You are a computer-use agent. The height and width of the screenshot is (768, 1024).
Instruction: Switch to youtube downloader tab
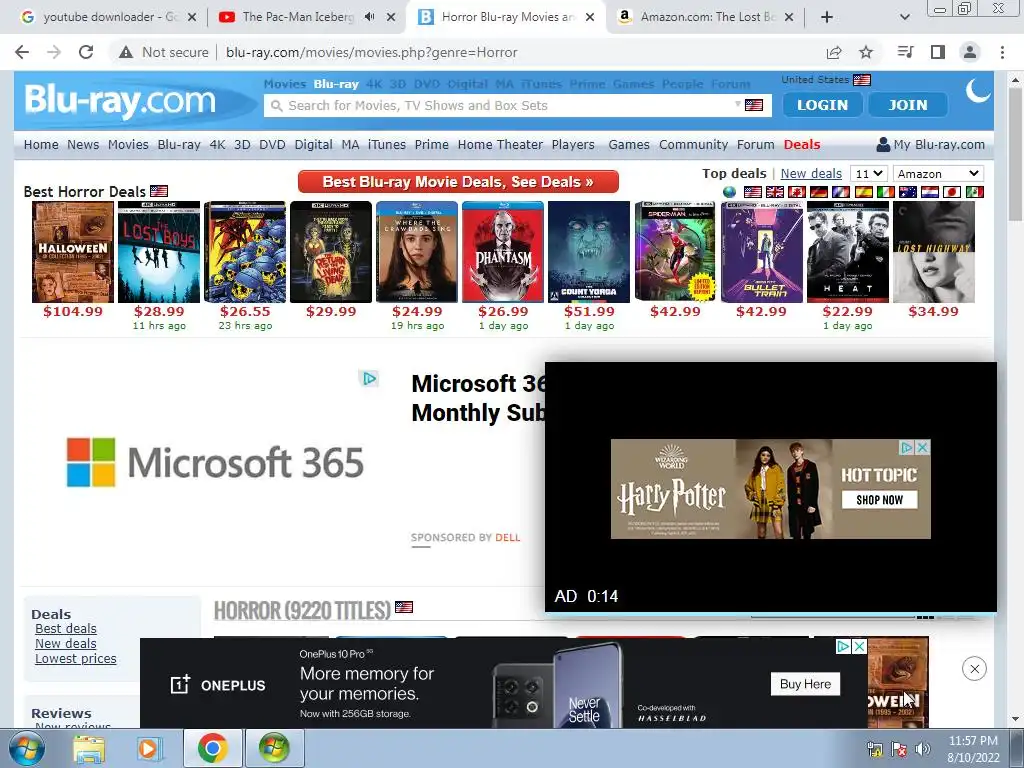(x=108, y=17)
